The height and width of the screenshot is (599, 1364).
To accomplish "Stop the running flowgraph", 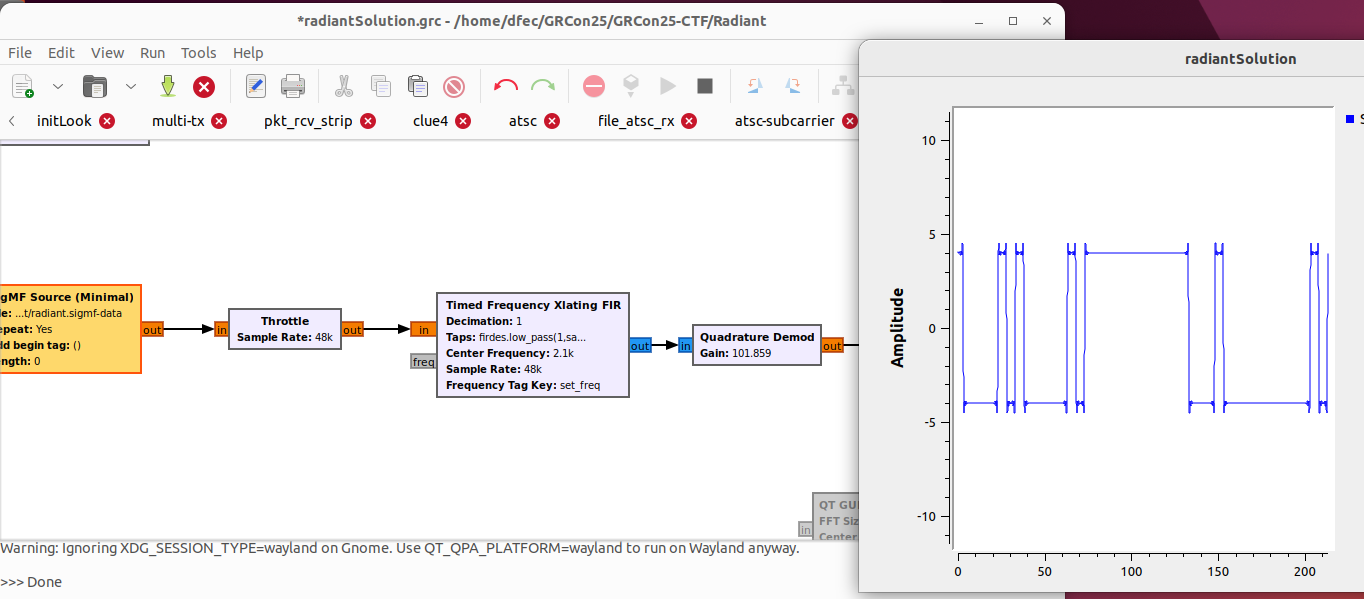I will (x=705, y=87).
